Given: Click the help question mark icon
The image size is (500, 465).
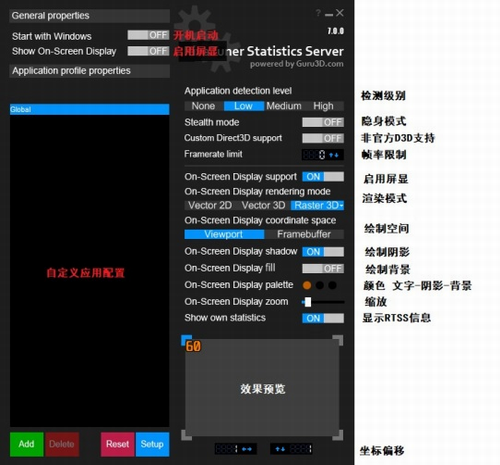Looking at the screenshot, I should tap(318, 13).
